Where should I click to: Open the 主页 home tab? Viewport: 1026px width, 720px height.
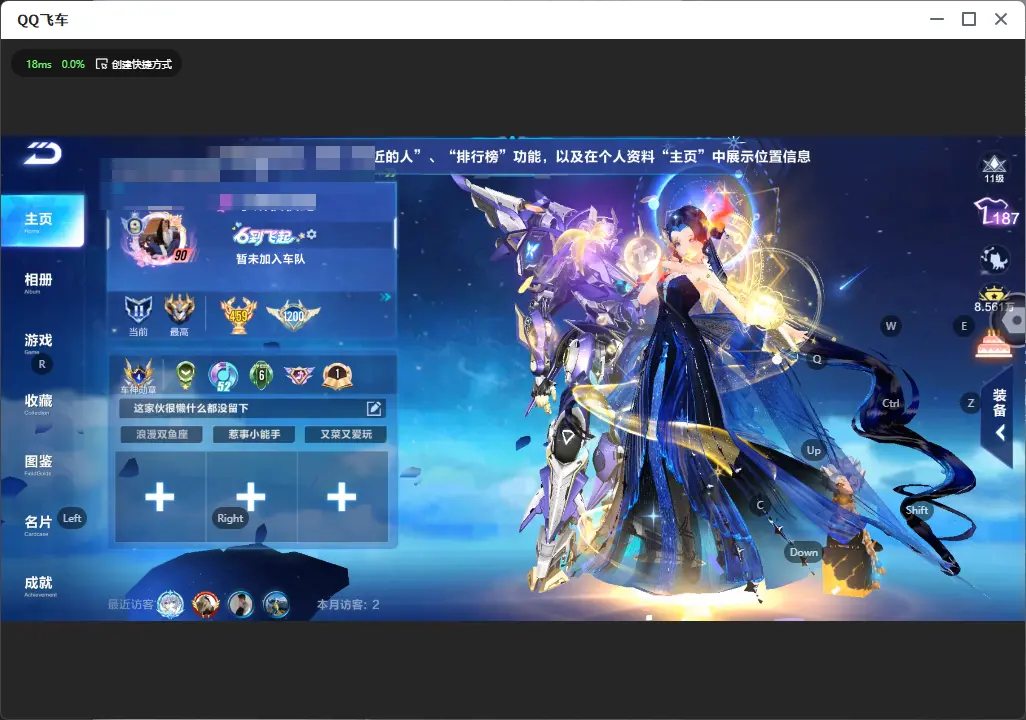42,221
